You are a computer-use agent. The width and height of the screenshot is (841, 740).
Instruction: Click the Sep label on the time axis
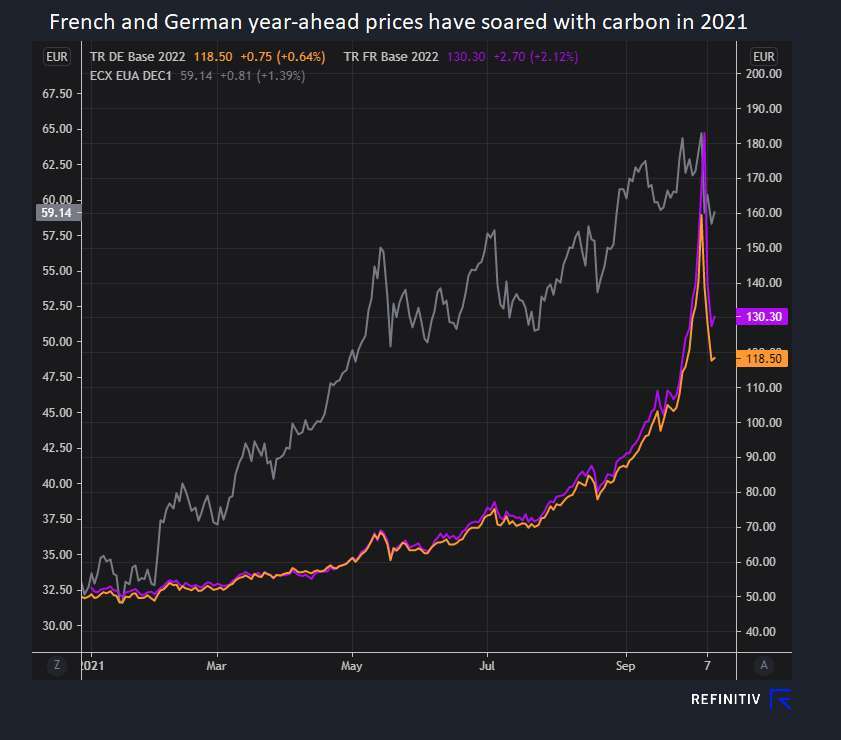click(625, 664)
